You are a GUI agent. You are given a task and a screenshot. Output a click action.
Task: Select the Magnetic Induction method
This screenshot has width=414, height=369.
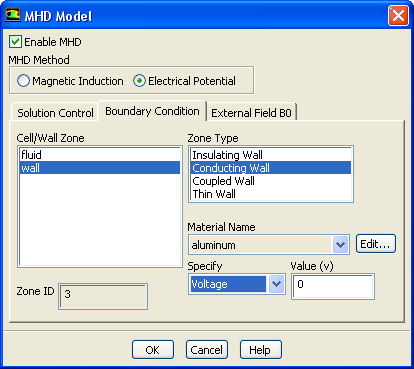tap(23, 81)
